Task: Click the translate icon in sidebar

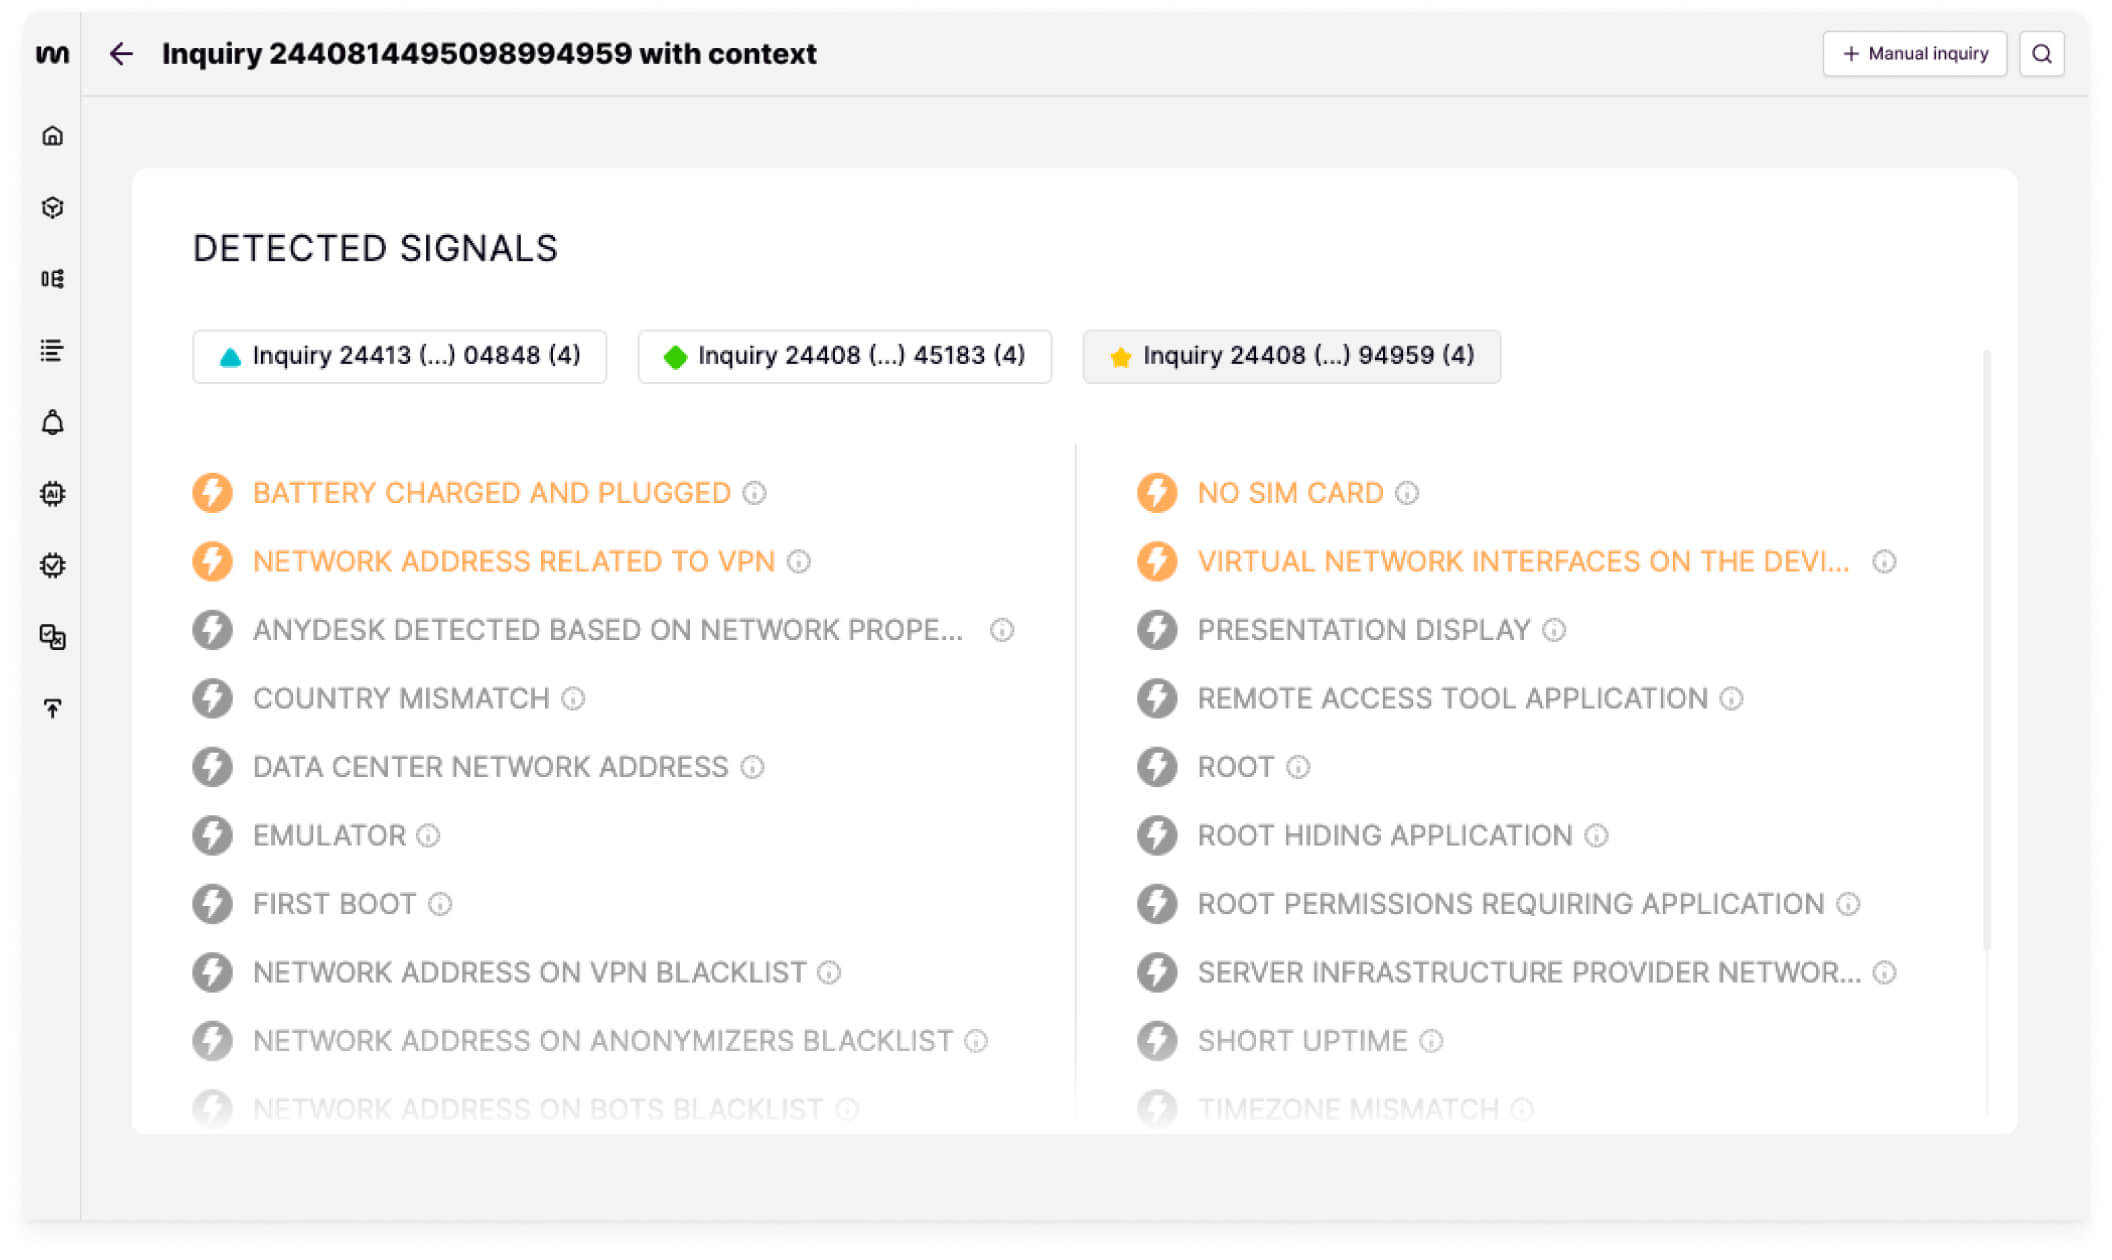Action: coord(53,637)
